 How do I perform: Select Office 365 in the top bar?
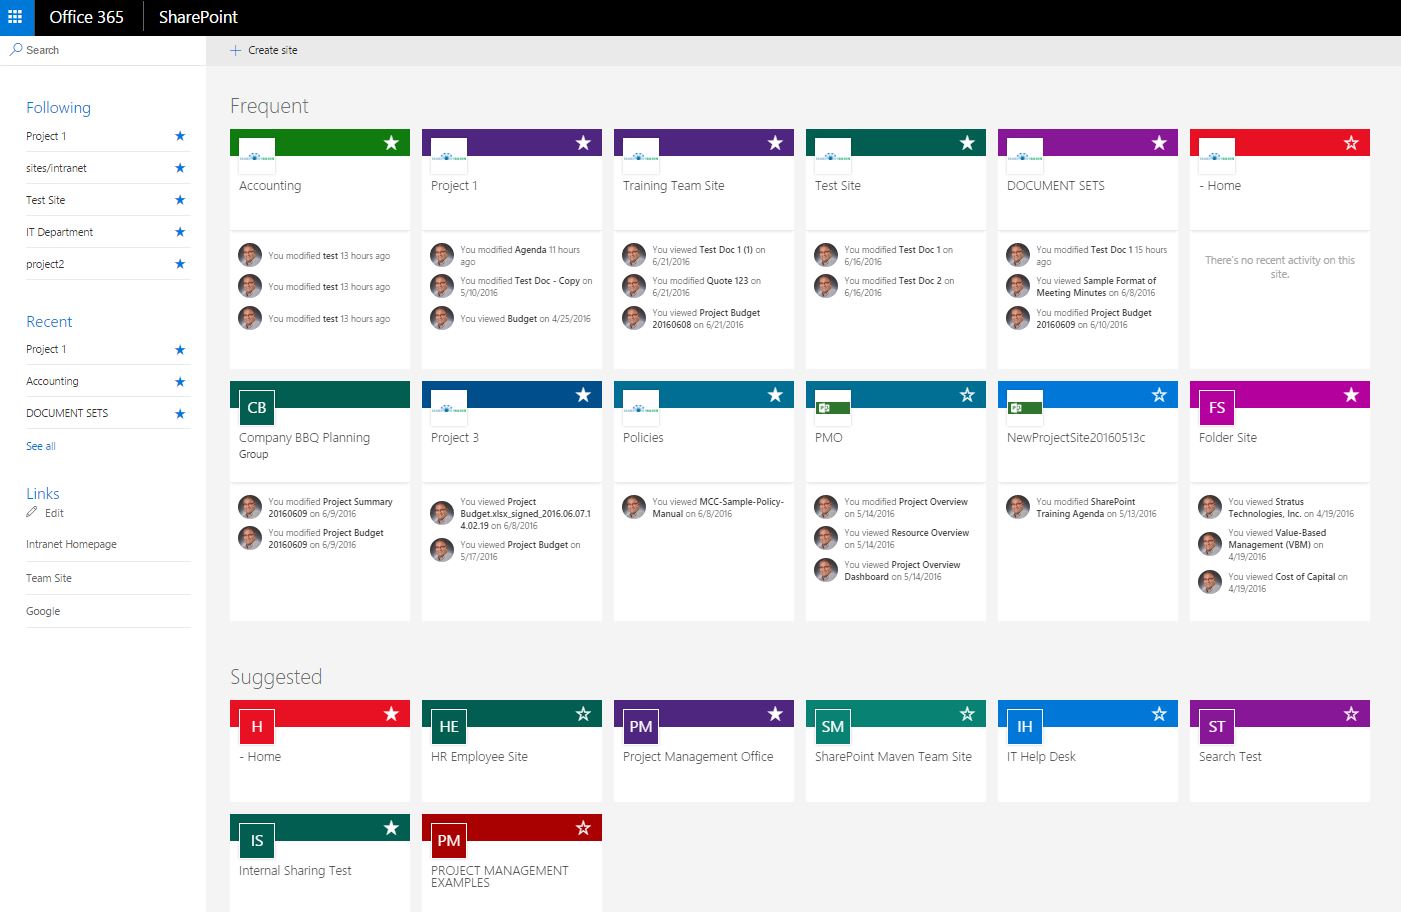click(86, 17)
